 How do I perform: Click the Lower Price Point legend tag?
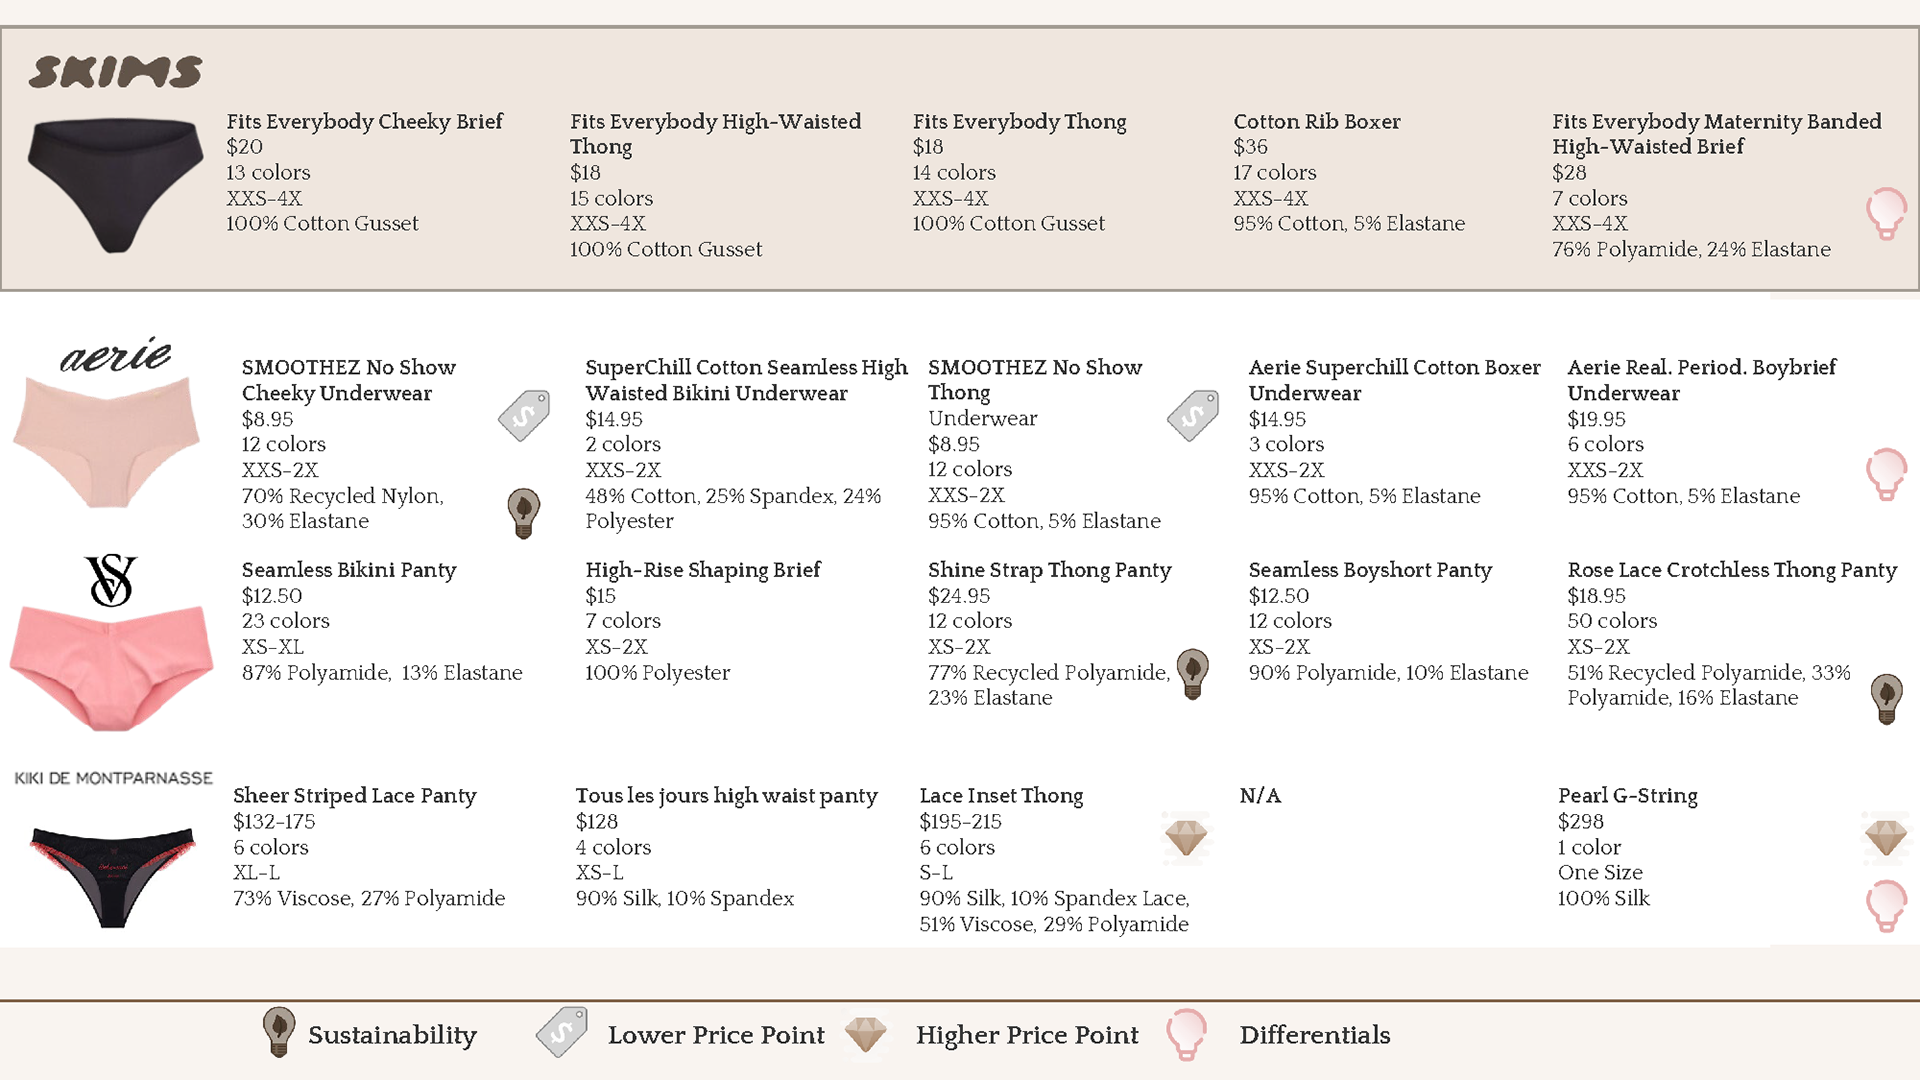click(561, 1032)
